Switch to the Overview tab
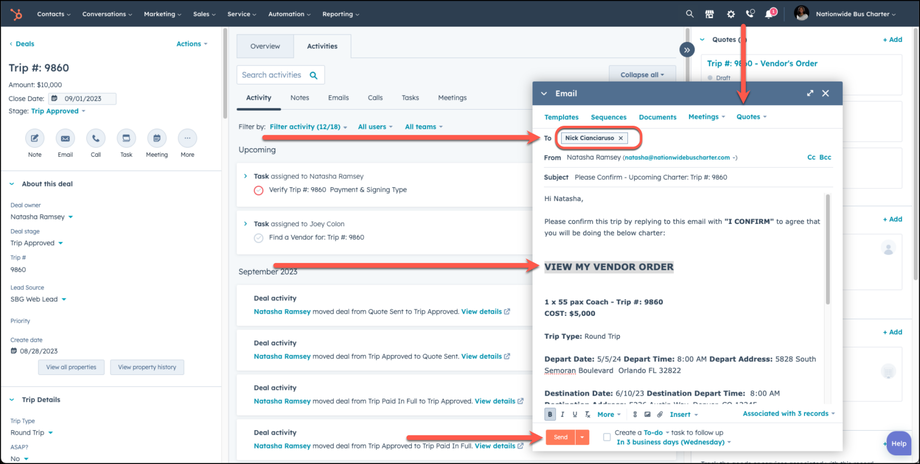Screen dimensions: 920x464 [x=265, y=46]
